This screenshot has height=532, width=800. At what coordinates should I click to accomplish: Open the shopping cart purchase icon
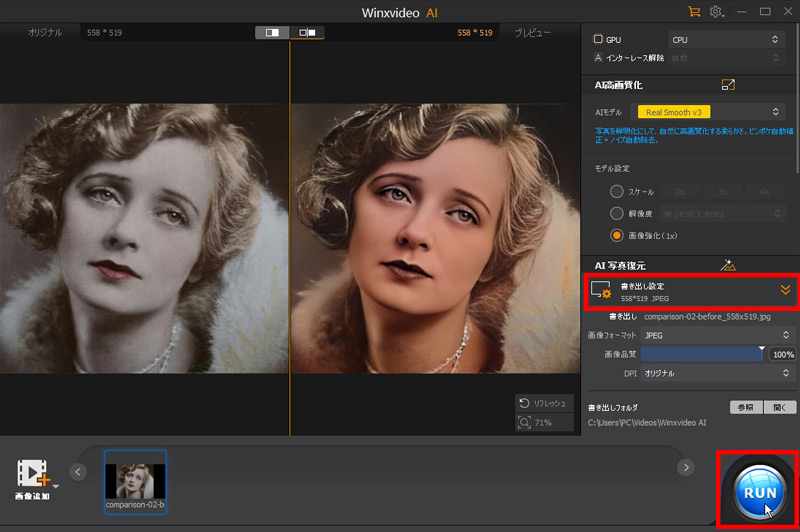(x=694, y=11)
